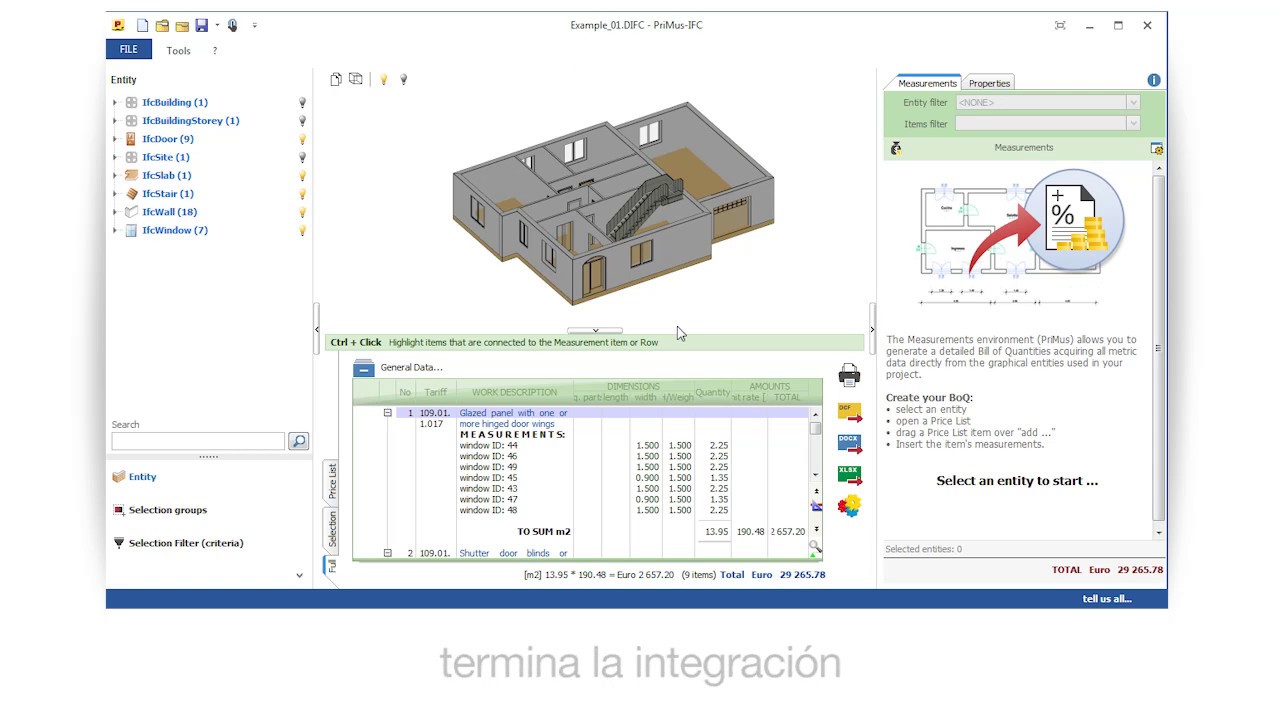The height and width of the screenshot is (720, 1280).
Task: Toggle visibility bulb for IfcBuilding
Action: (x=302, y=102)
